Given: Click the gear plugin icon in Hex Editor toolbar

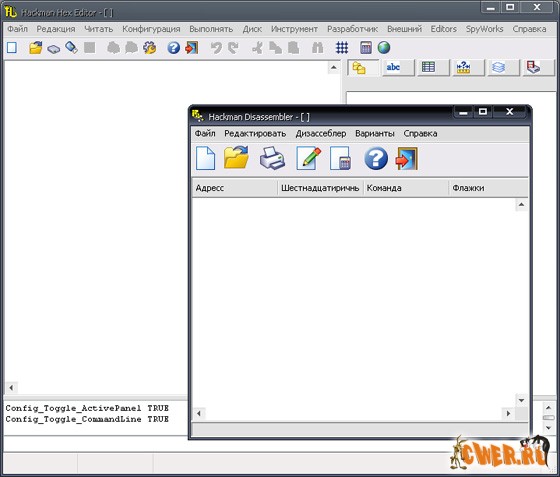Looking at the screenshot, I should tap(149, 47).
